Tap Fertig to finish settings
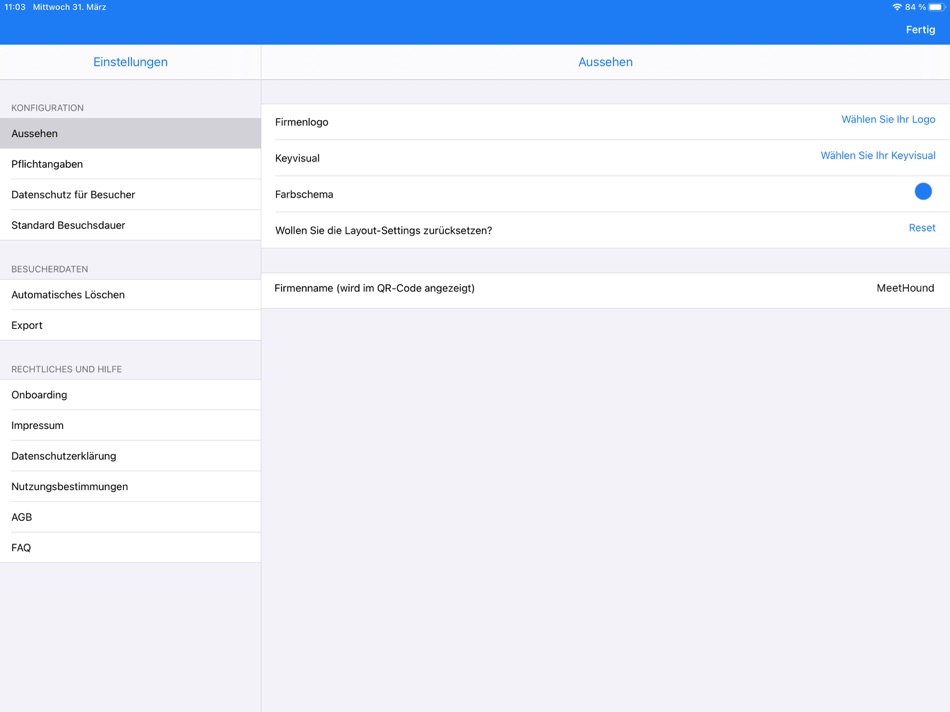This screenshot has height=712, width=950. (919, 29)
